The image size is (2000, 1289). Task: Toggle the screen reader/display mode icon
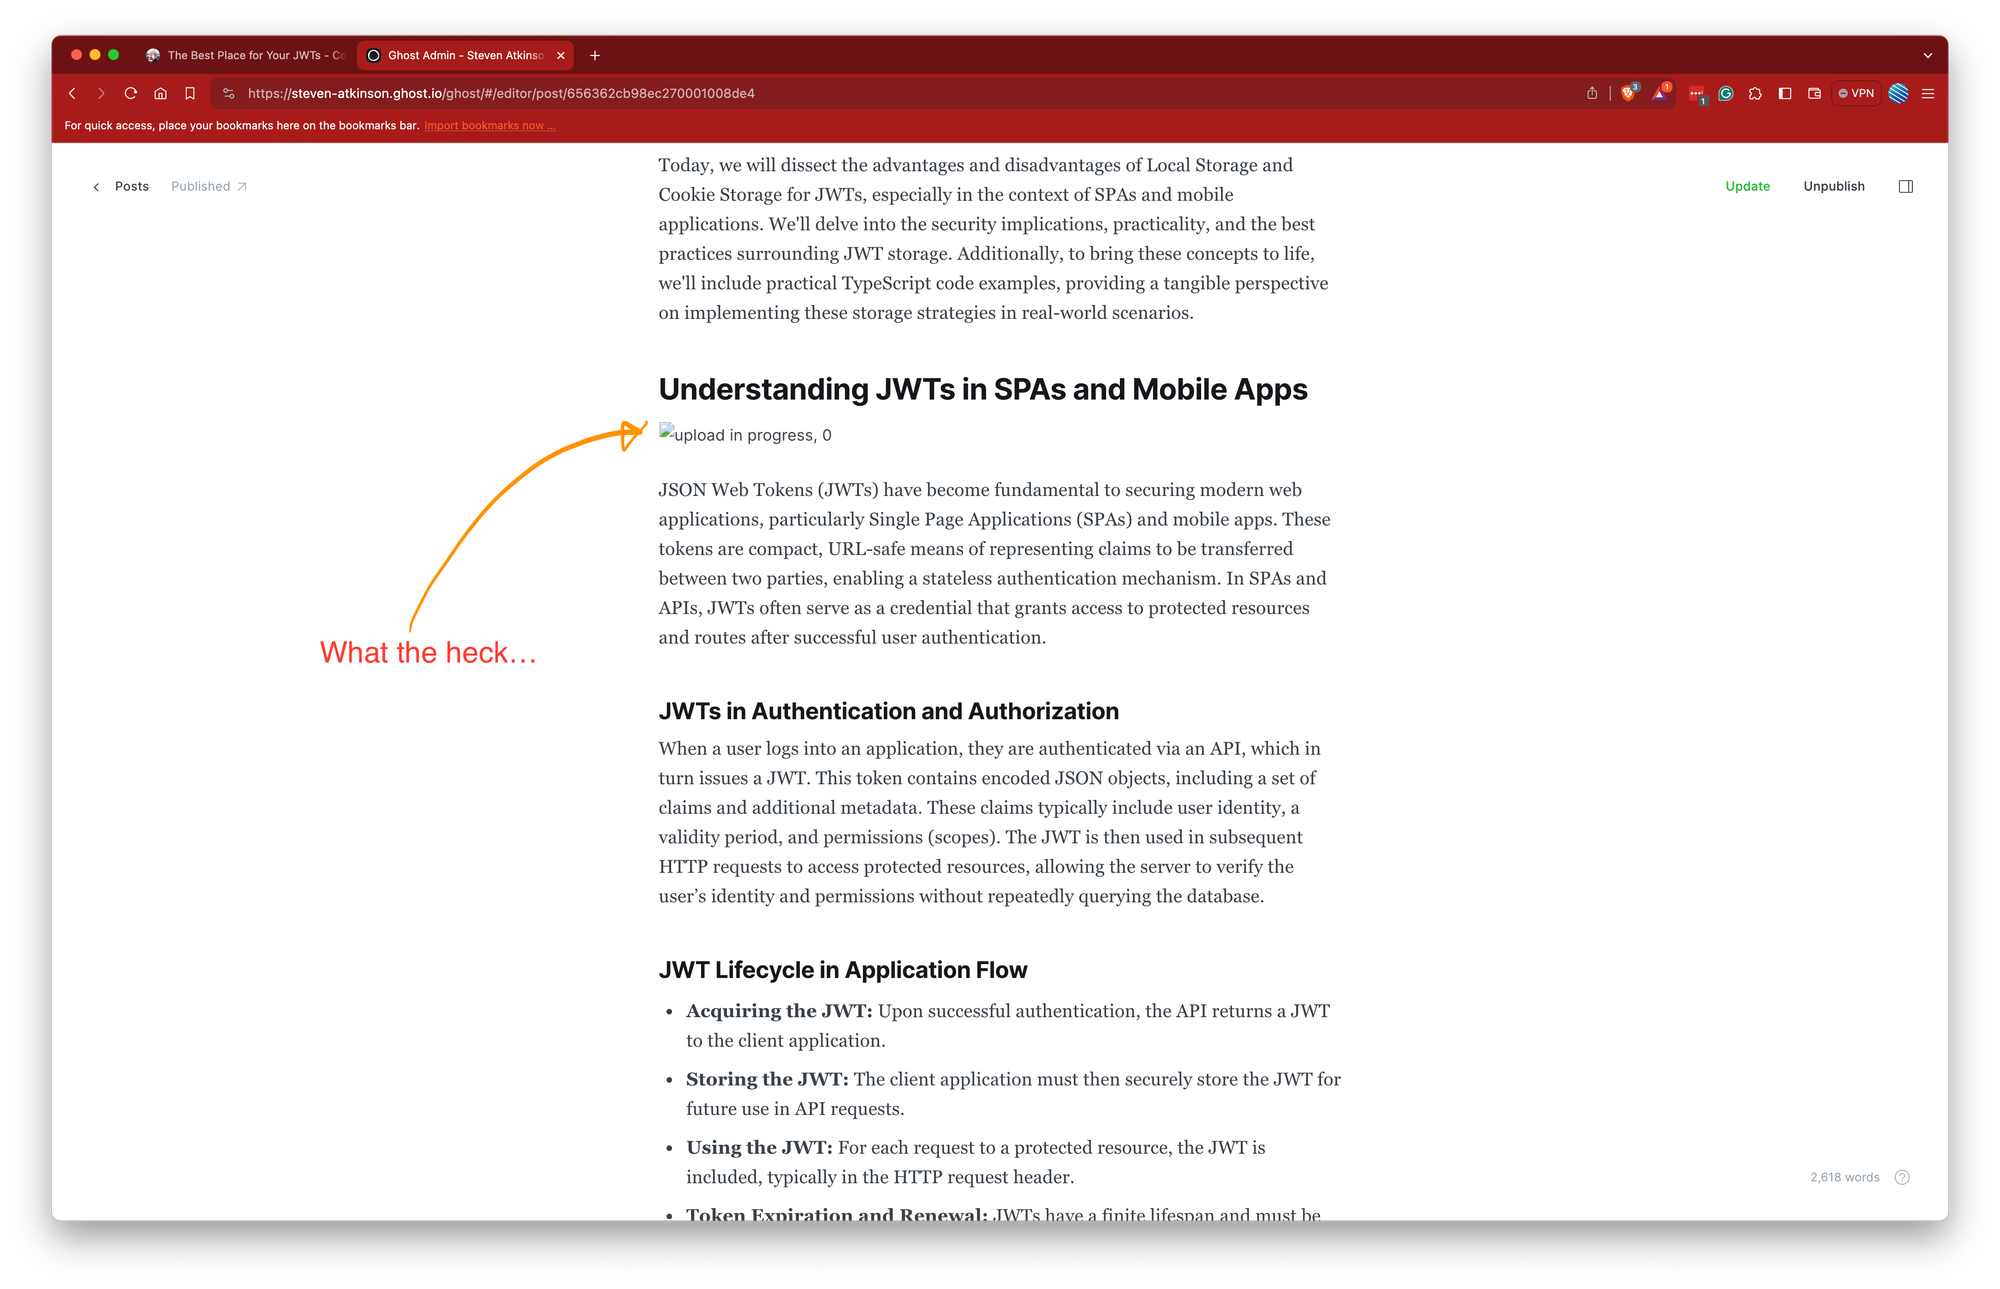point(1907,185)
